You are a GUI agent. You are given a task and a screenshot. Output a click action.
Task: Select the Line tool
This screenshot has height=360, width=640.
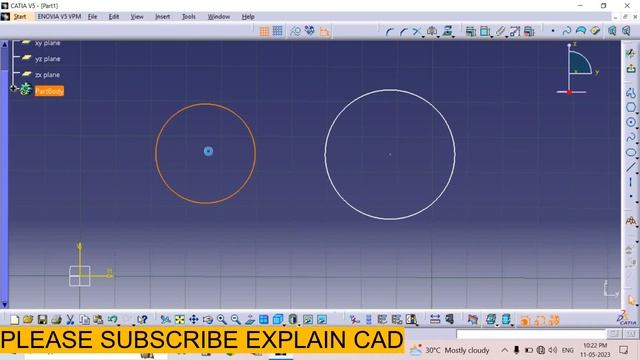[631, 167]
